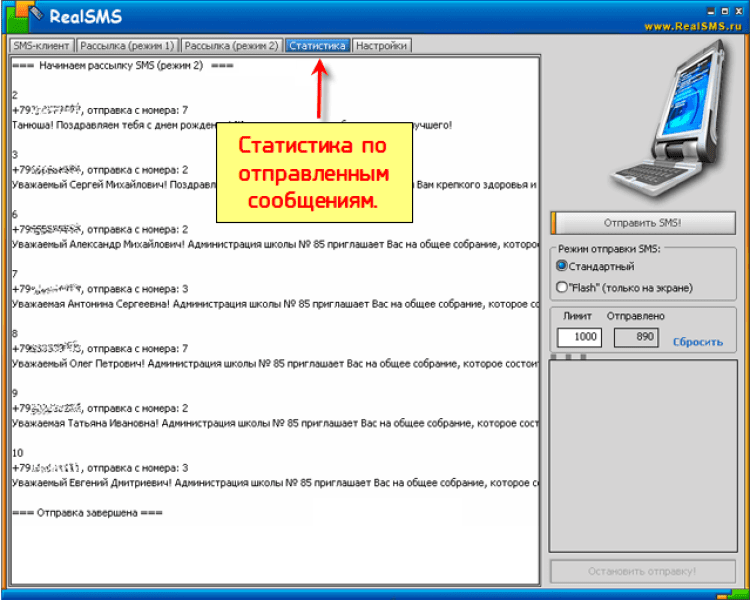The image size is (750, 600).
Task: Click the message for Олег Петрович
Action: coord(276,364)
